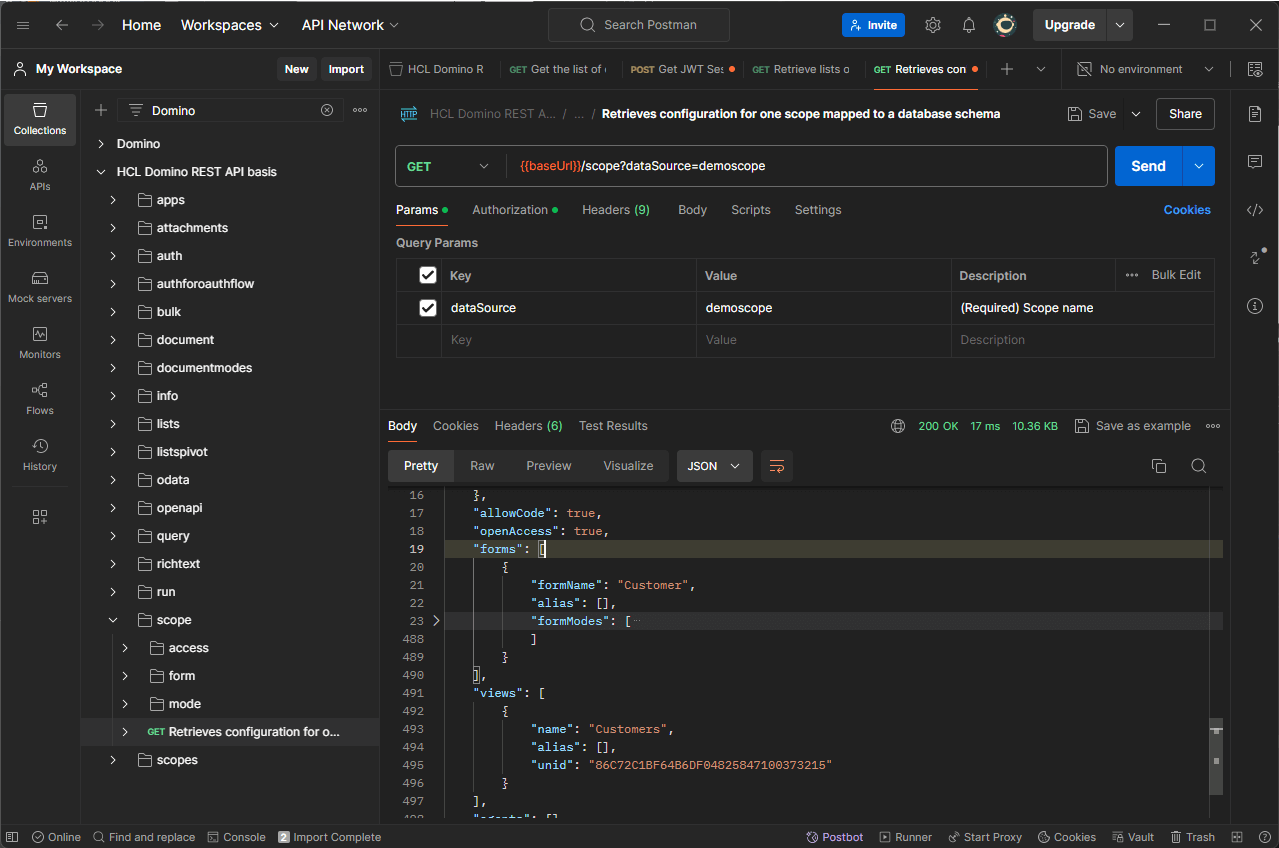
Task: Switch to the Raw response view
Action: [482, 466]
